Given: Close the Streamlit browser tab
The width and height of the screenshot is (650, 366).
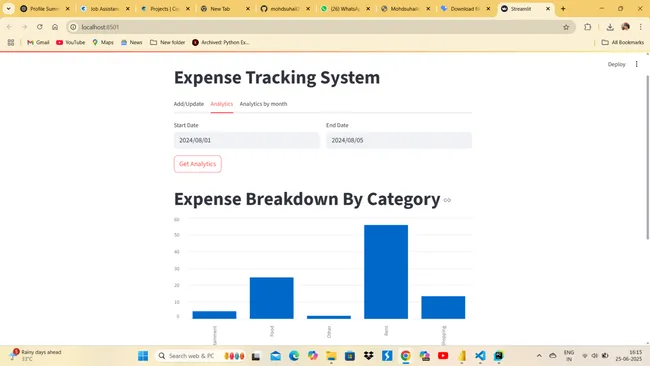Looking at the screenshot, I should 548,9.
